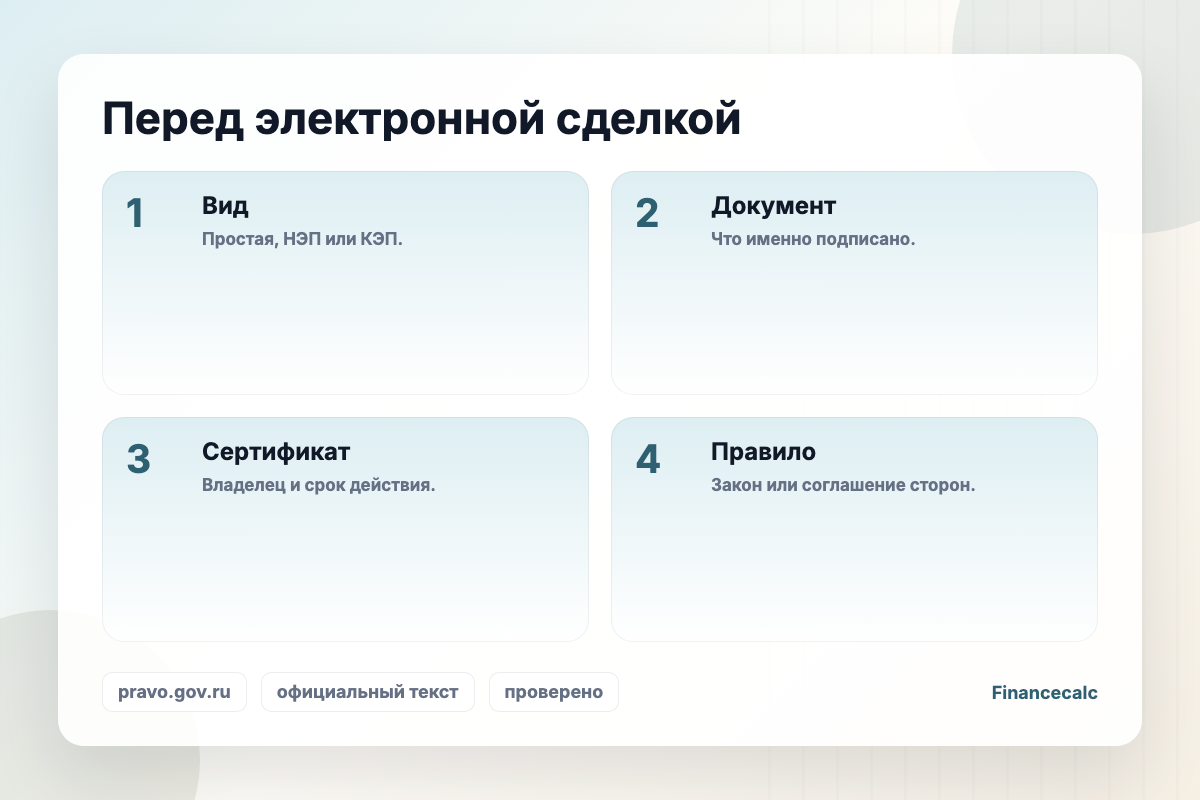Image resolution: width=1200 pixels, height=800 pixels.
Task: Click the "pravo.gov.ru" tag
Action: point(174,692)
